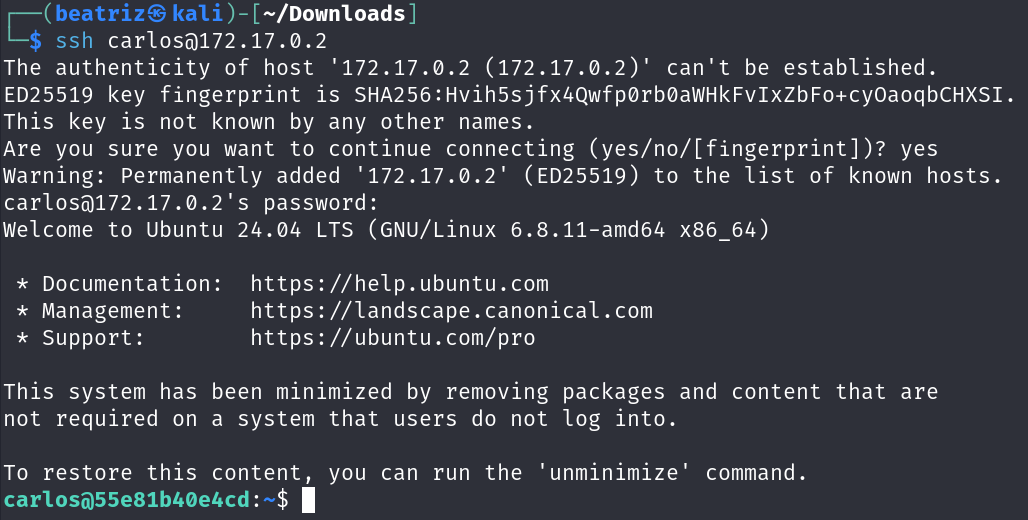Click the ssh command word

(x=74, y=41)
